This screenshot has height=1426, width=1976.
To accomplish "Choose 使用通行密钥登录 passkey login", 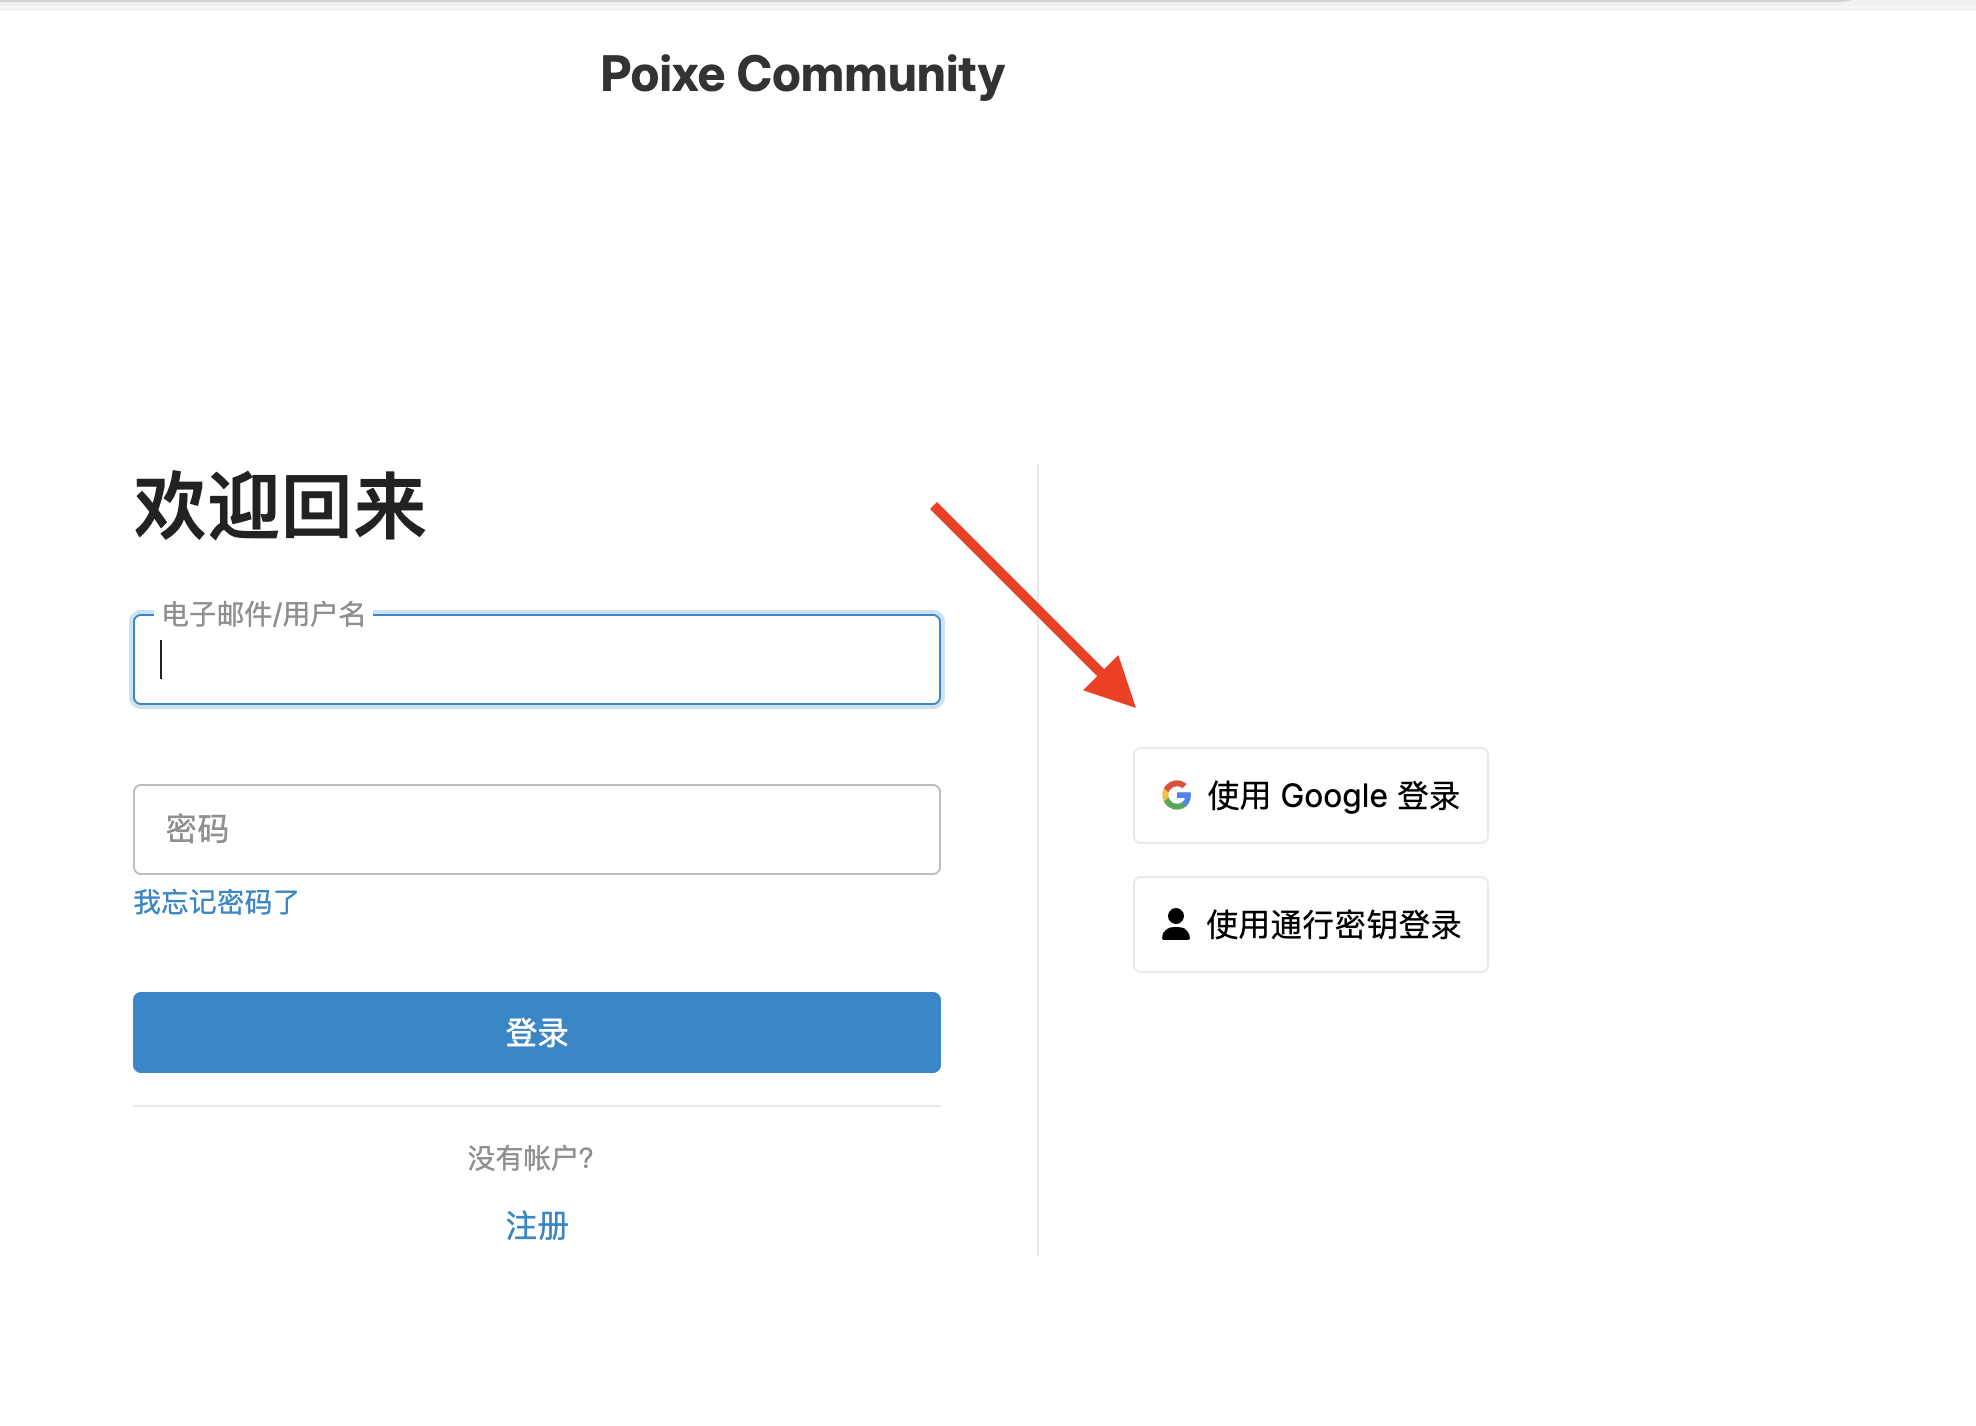I will click(x=1310, y=925).
